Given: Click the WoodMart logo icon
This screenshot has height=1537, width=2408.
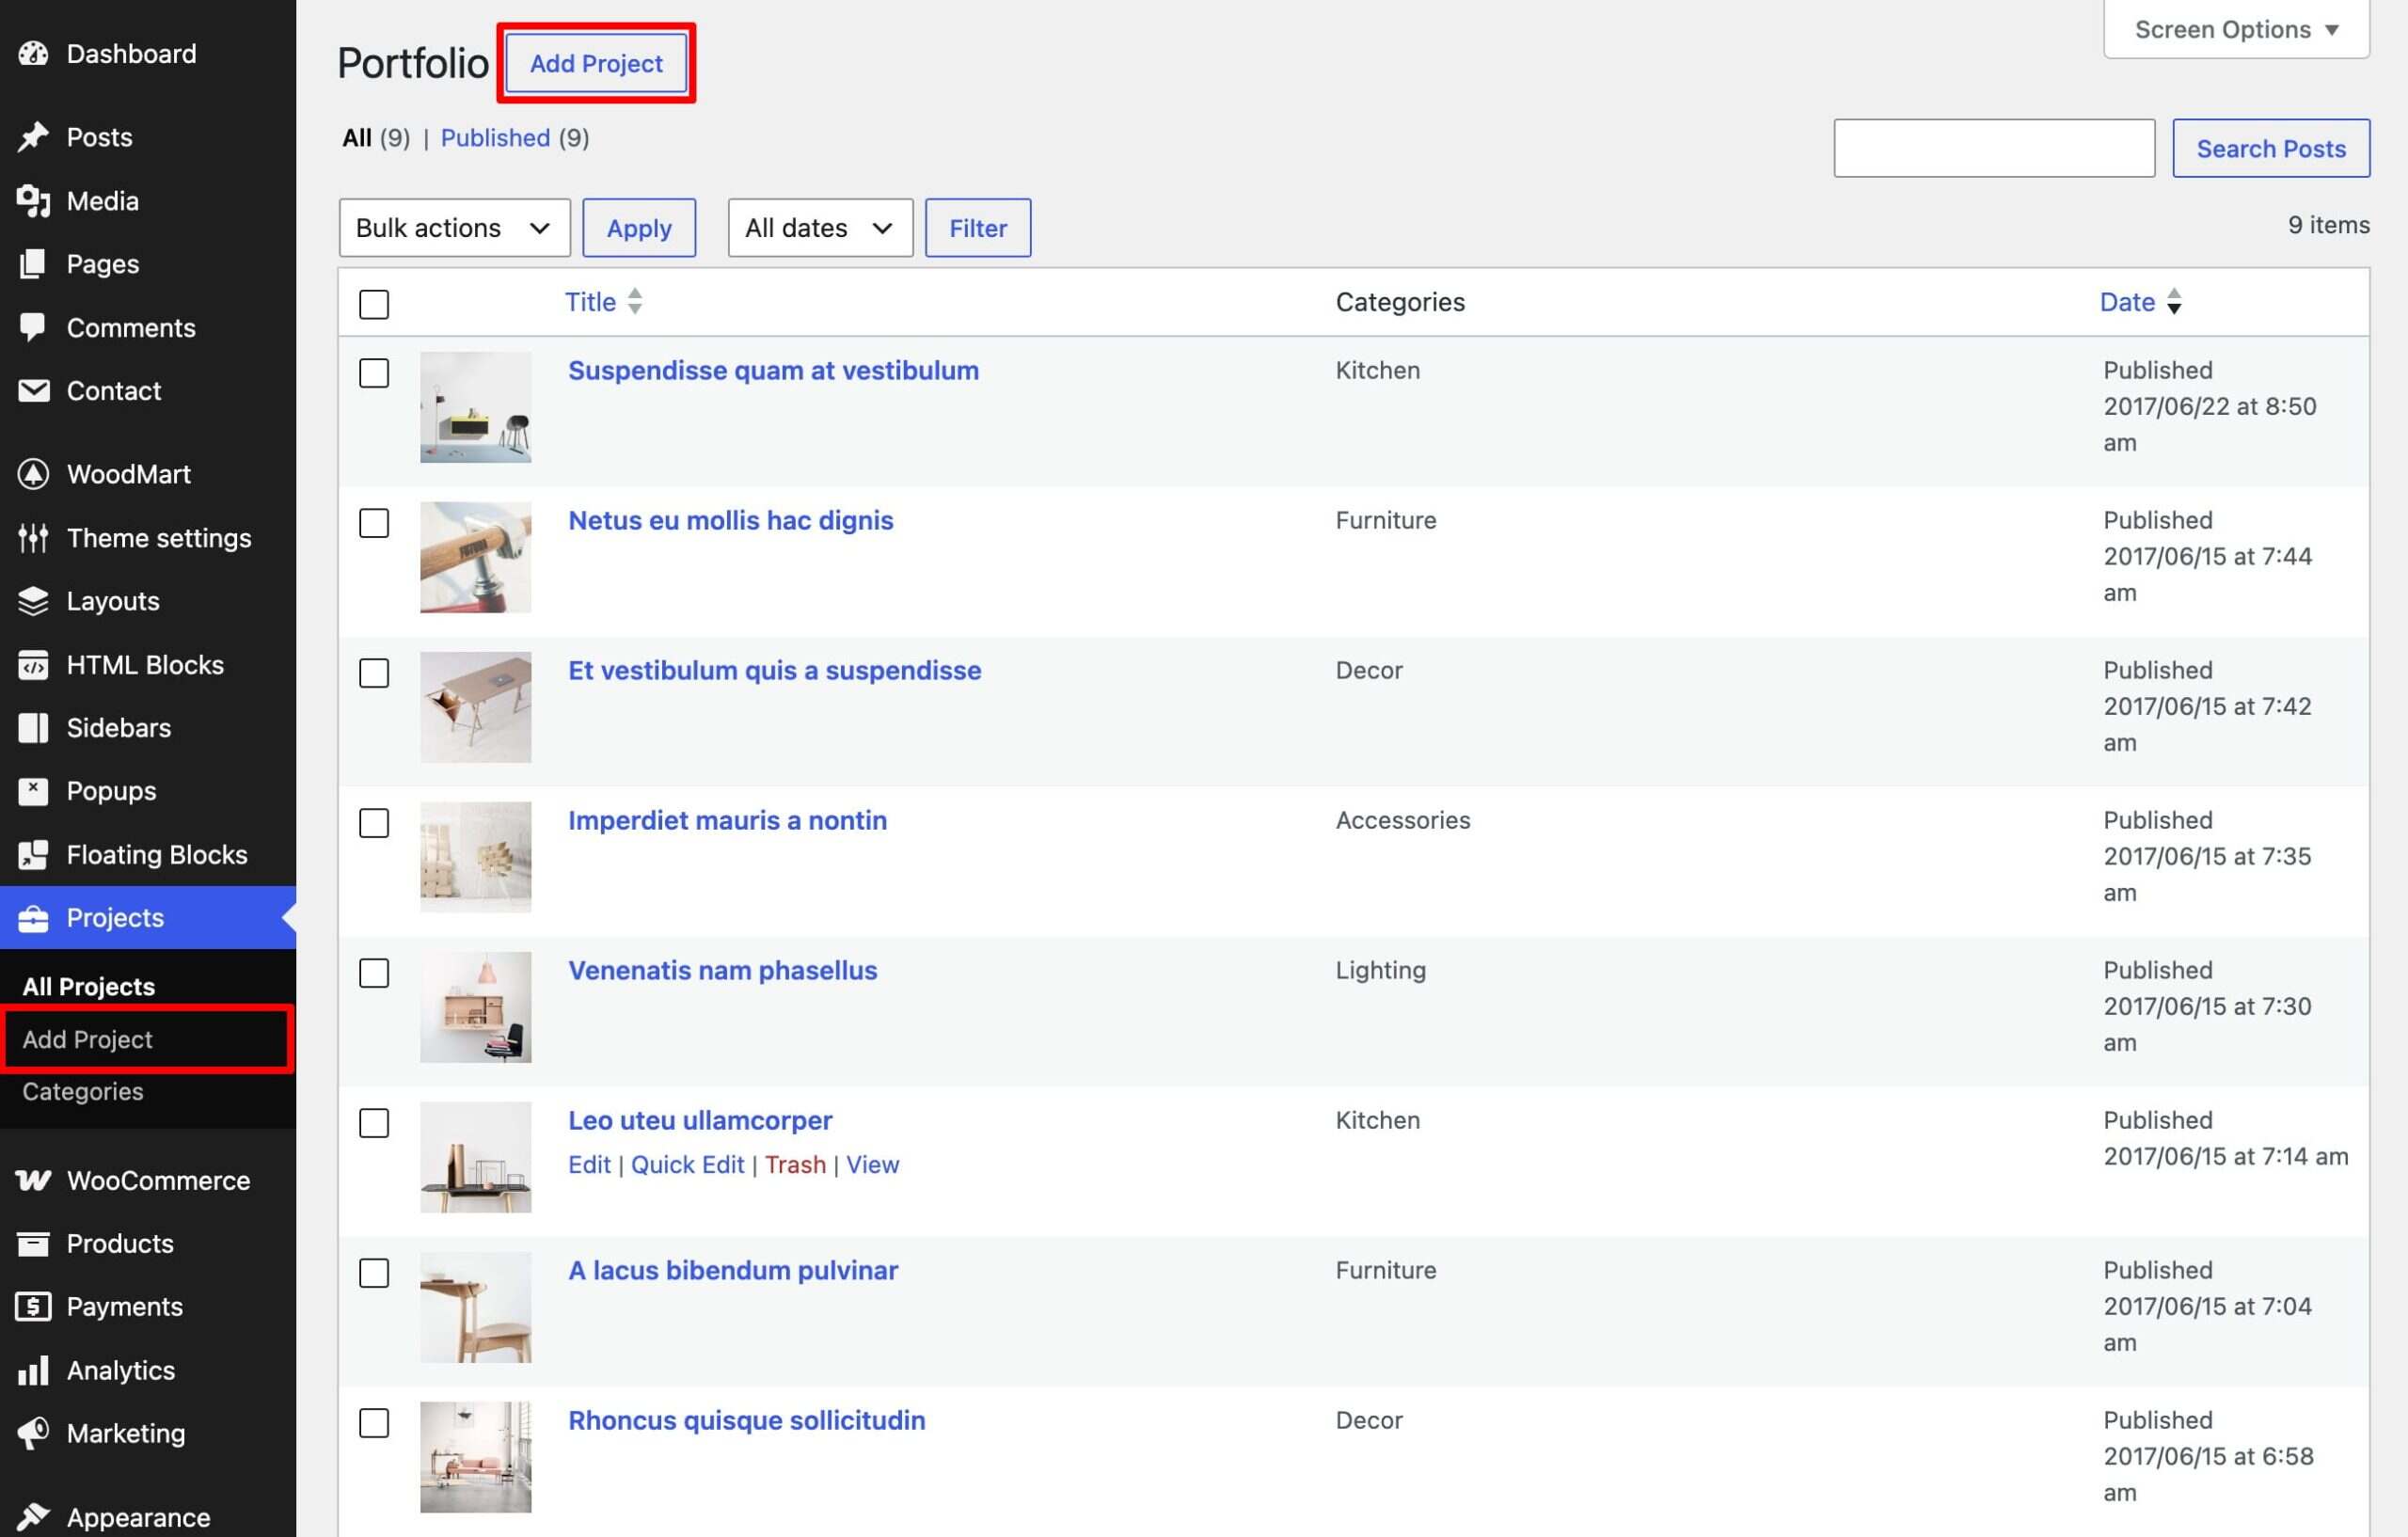Looking at the screenshot, I should (33, 474).
